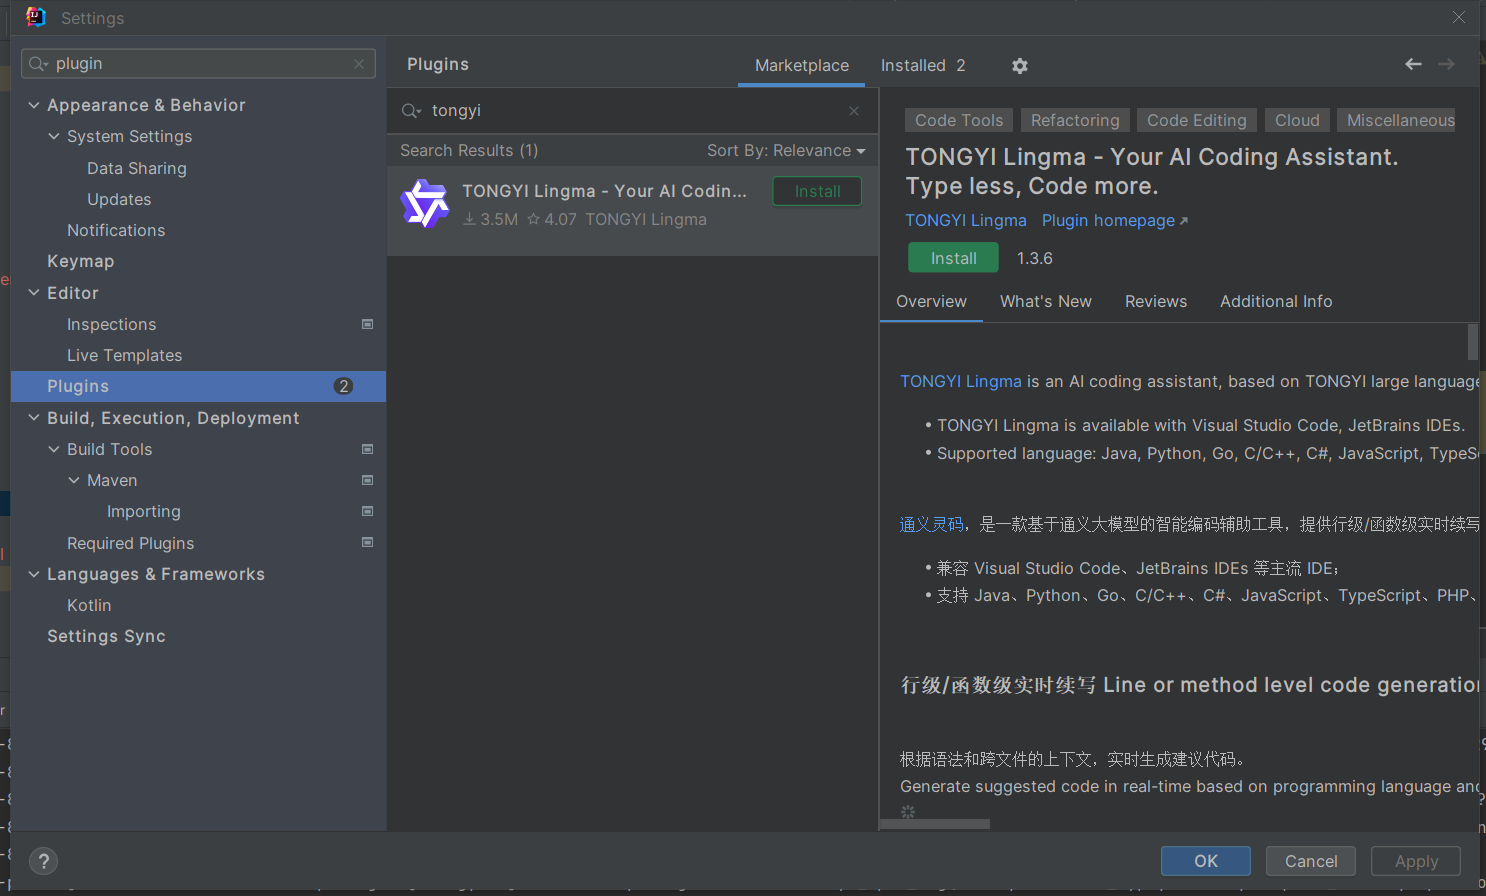Confirm settings with OK button

click(x=1206, y=861)
